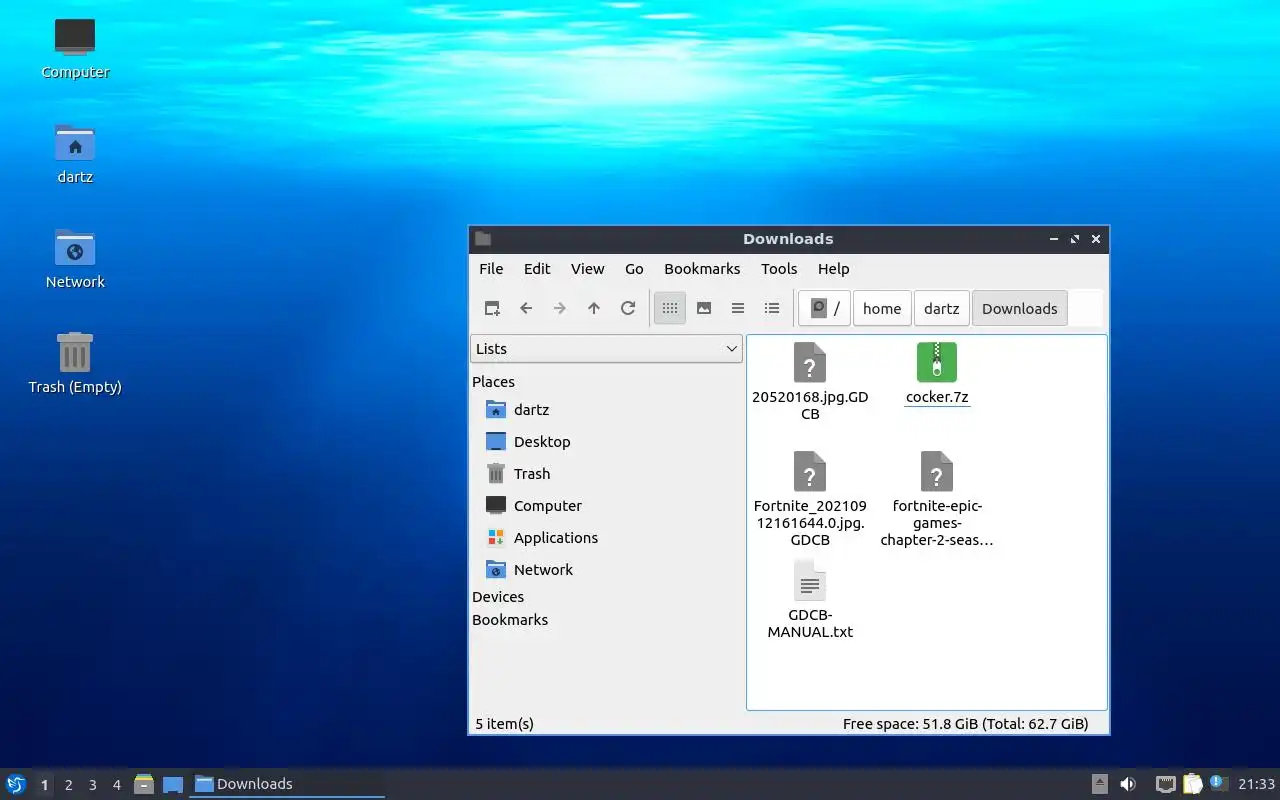Open the Tools menu
The height and width of the screenshot is (800, 1280).
[779, 269]
